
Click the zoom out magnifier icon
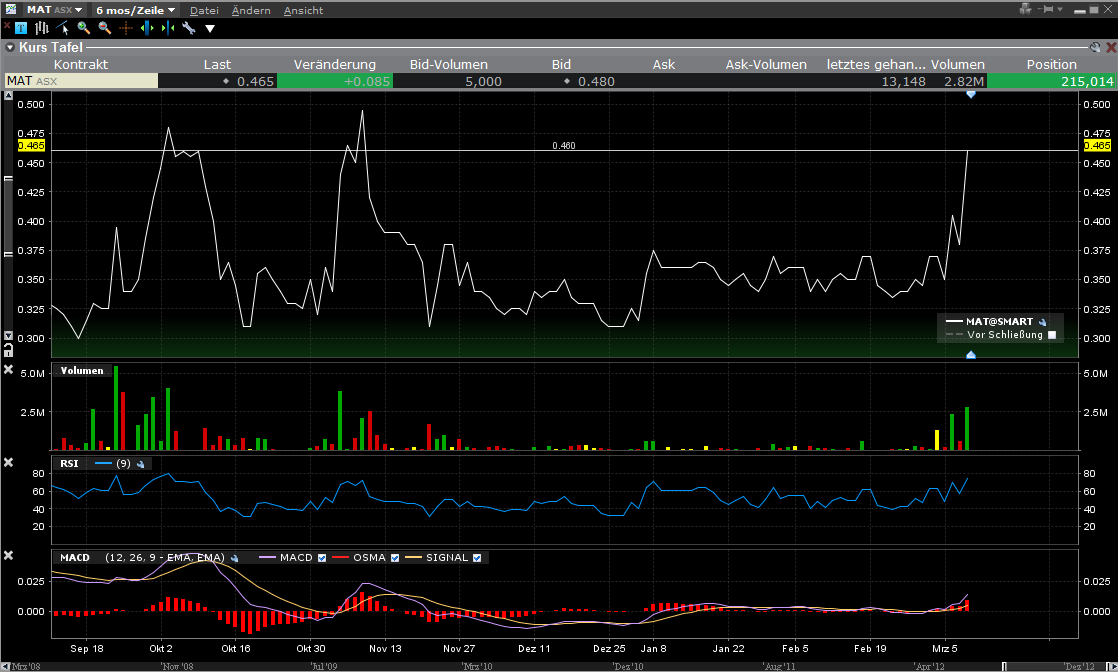point(104,28)
